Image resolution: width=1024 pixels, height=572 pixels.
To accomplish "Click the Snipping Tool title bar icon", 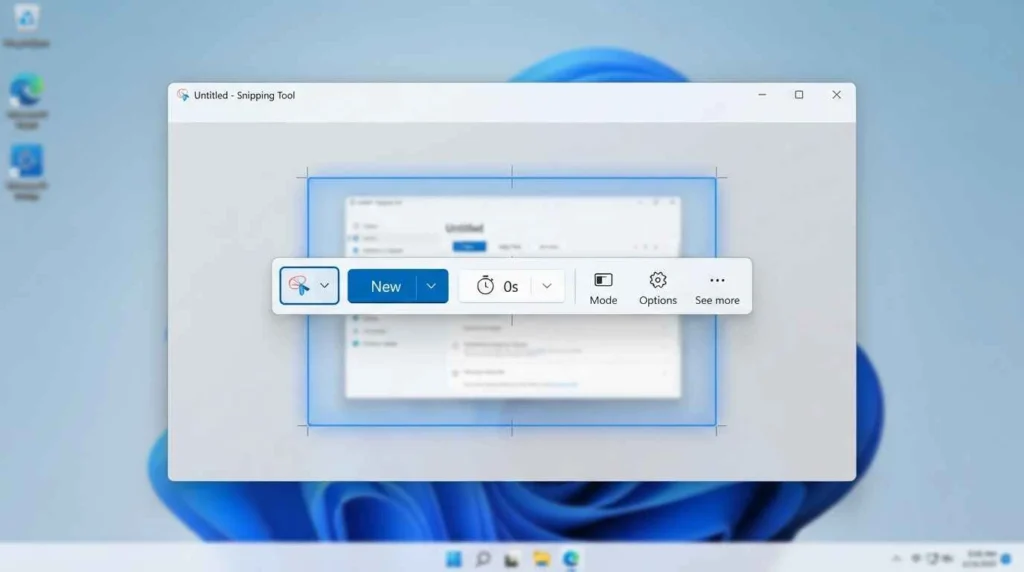I will (x=183, y=95).
